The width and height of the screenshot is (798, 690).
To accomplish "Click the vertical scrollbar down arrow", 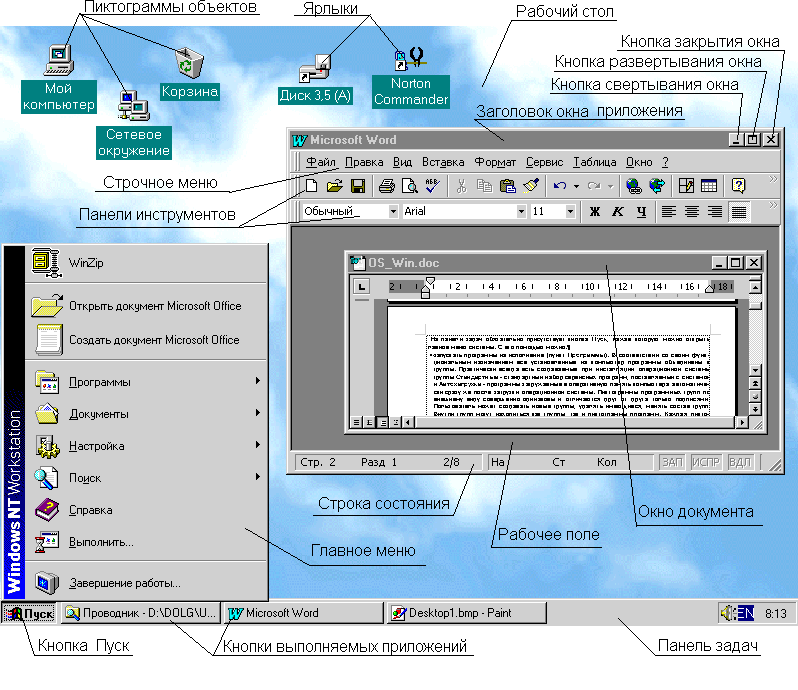I will 755,370.
